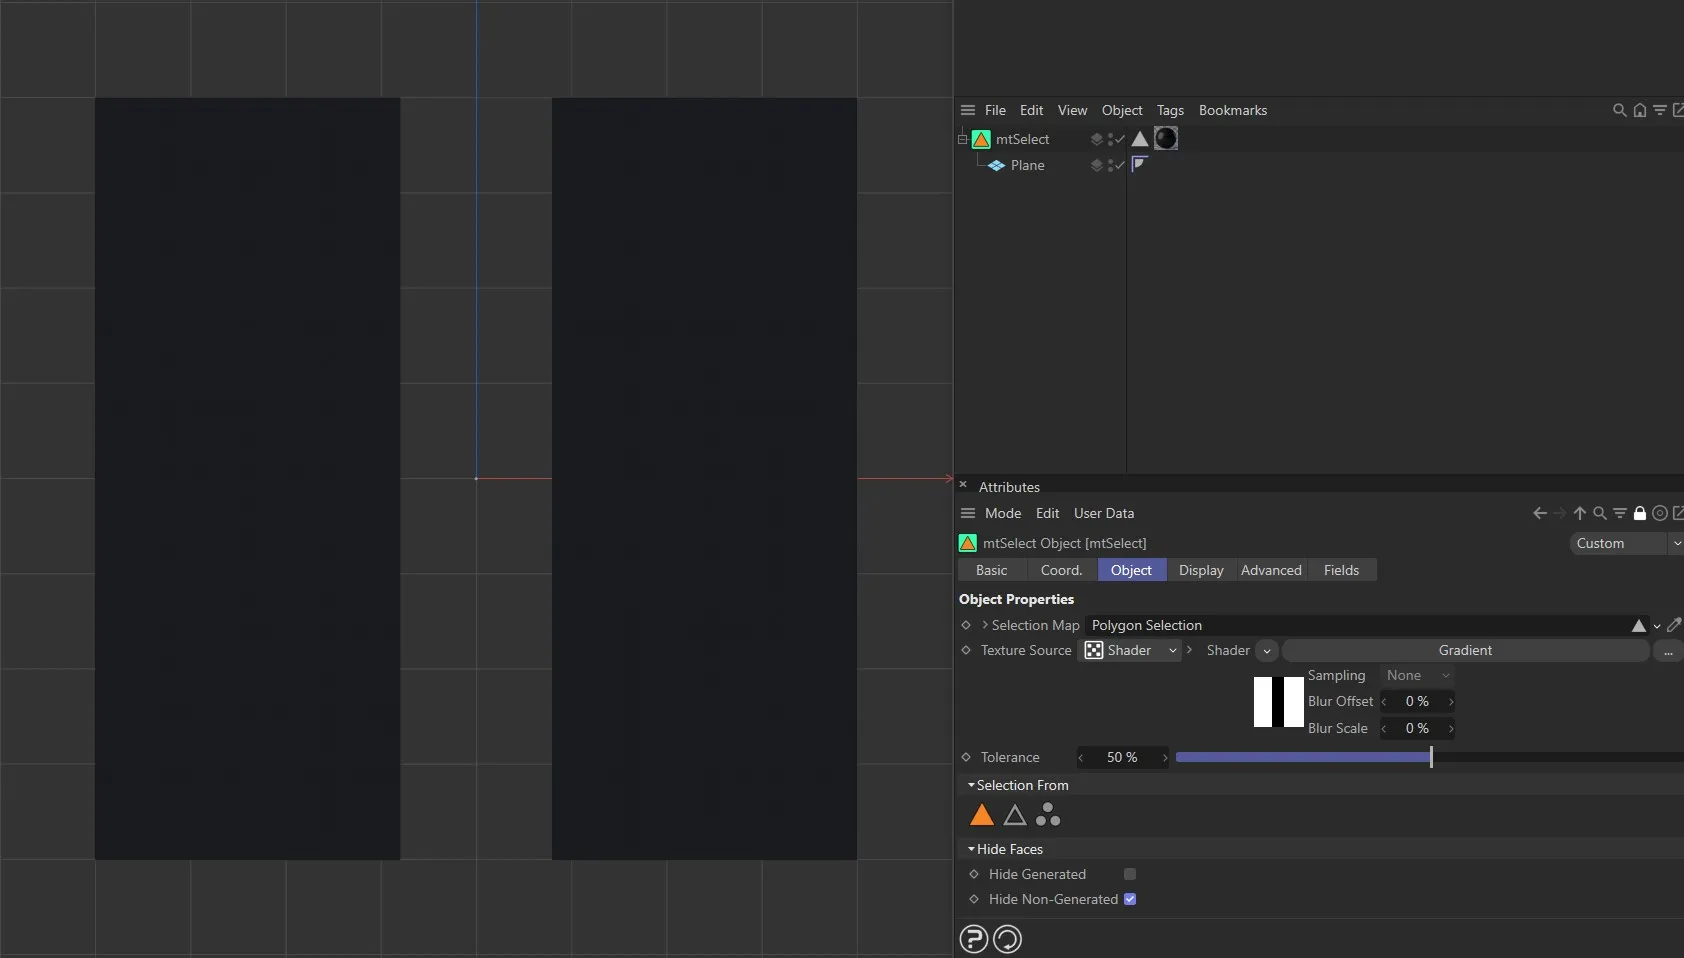Viewport: 1684px width, 958px height.
Task: Open the Custom preset dropdown
Action: tap(1625, 543)
